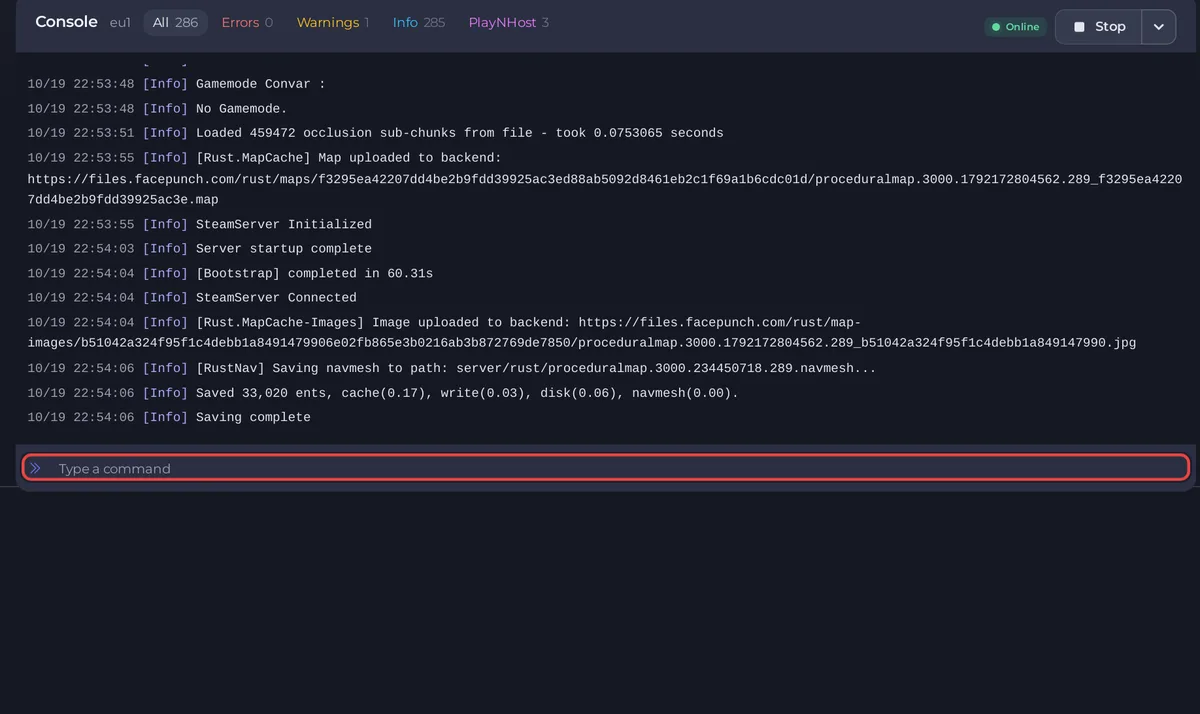
Task: Select the '[Bootstrap] completed in 60.31s' line
Action: click(x=230, y=274)
